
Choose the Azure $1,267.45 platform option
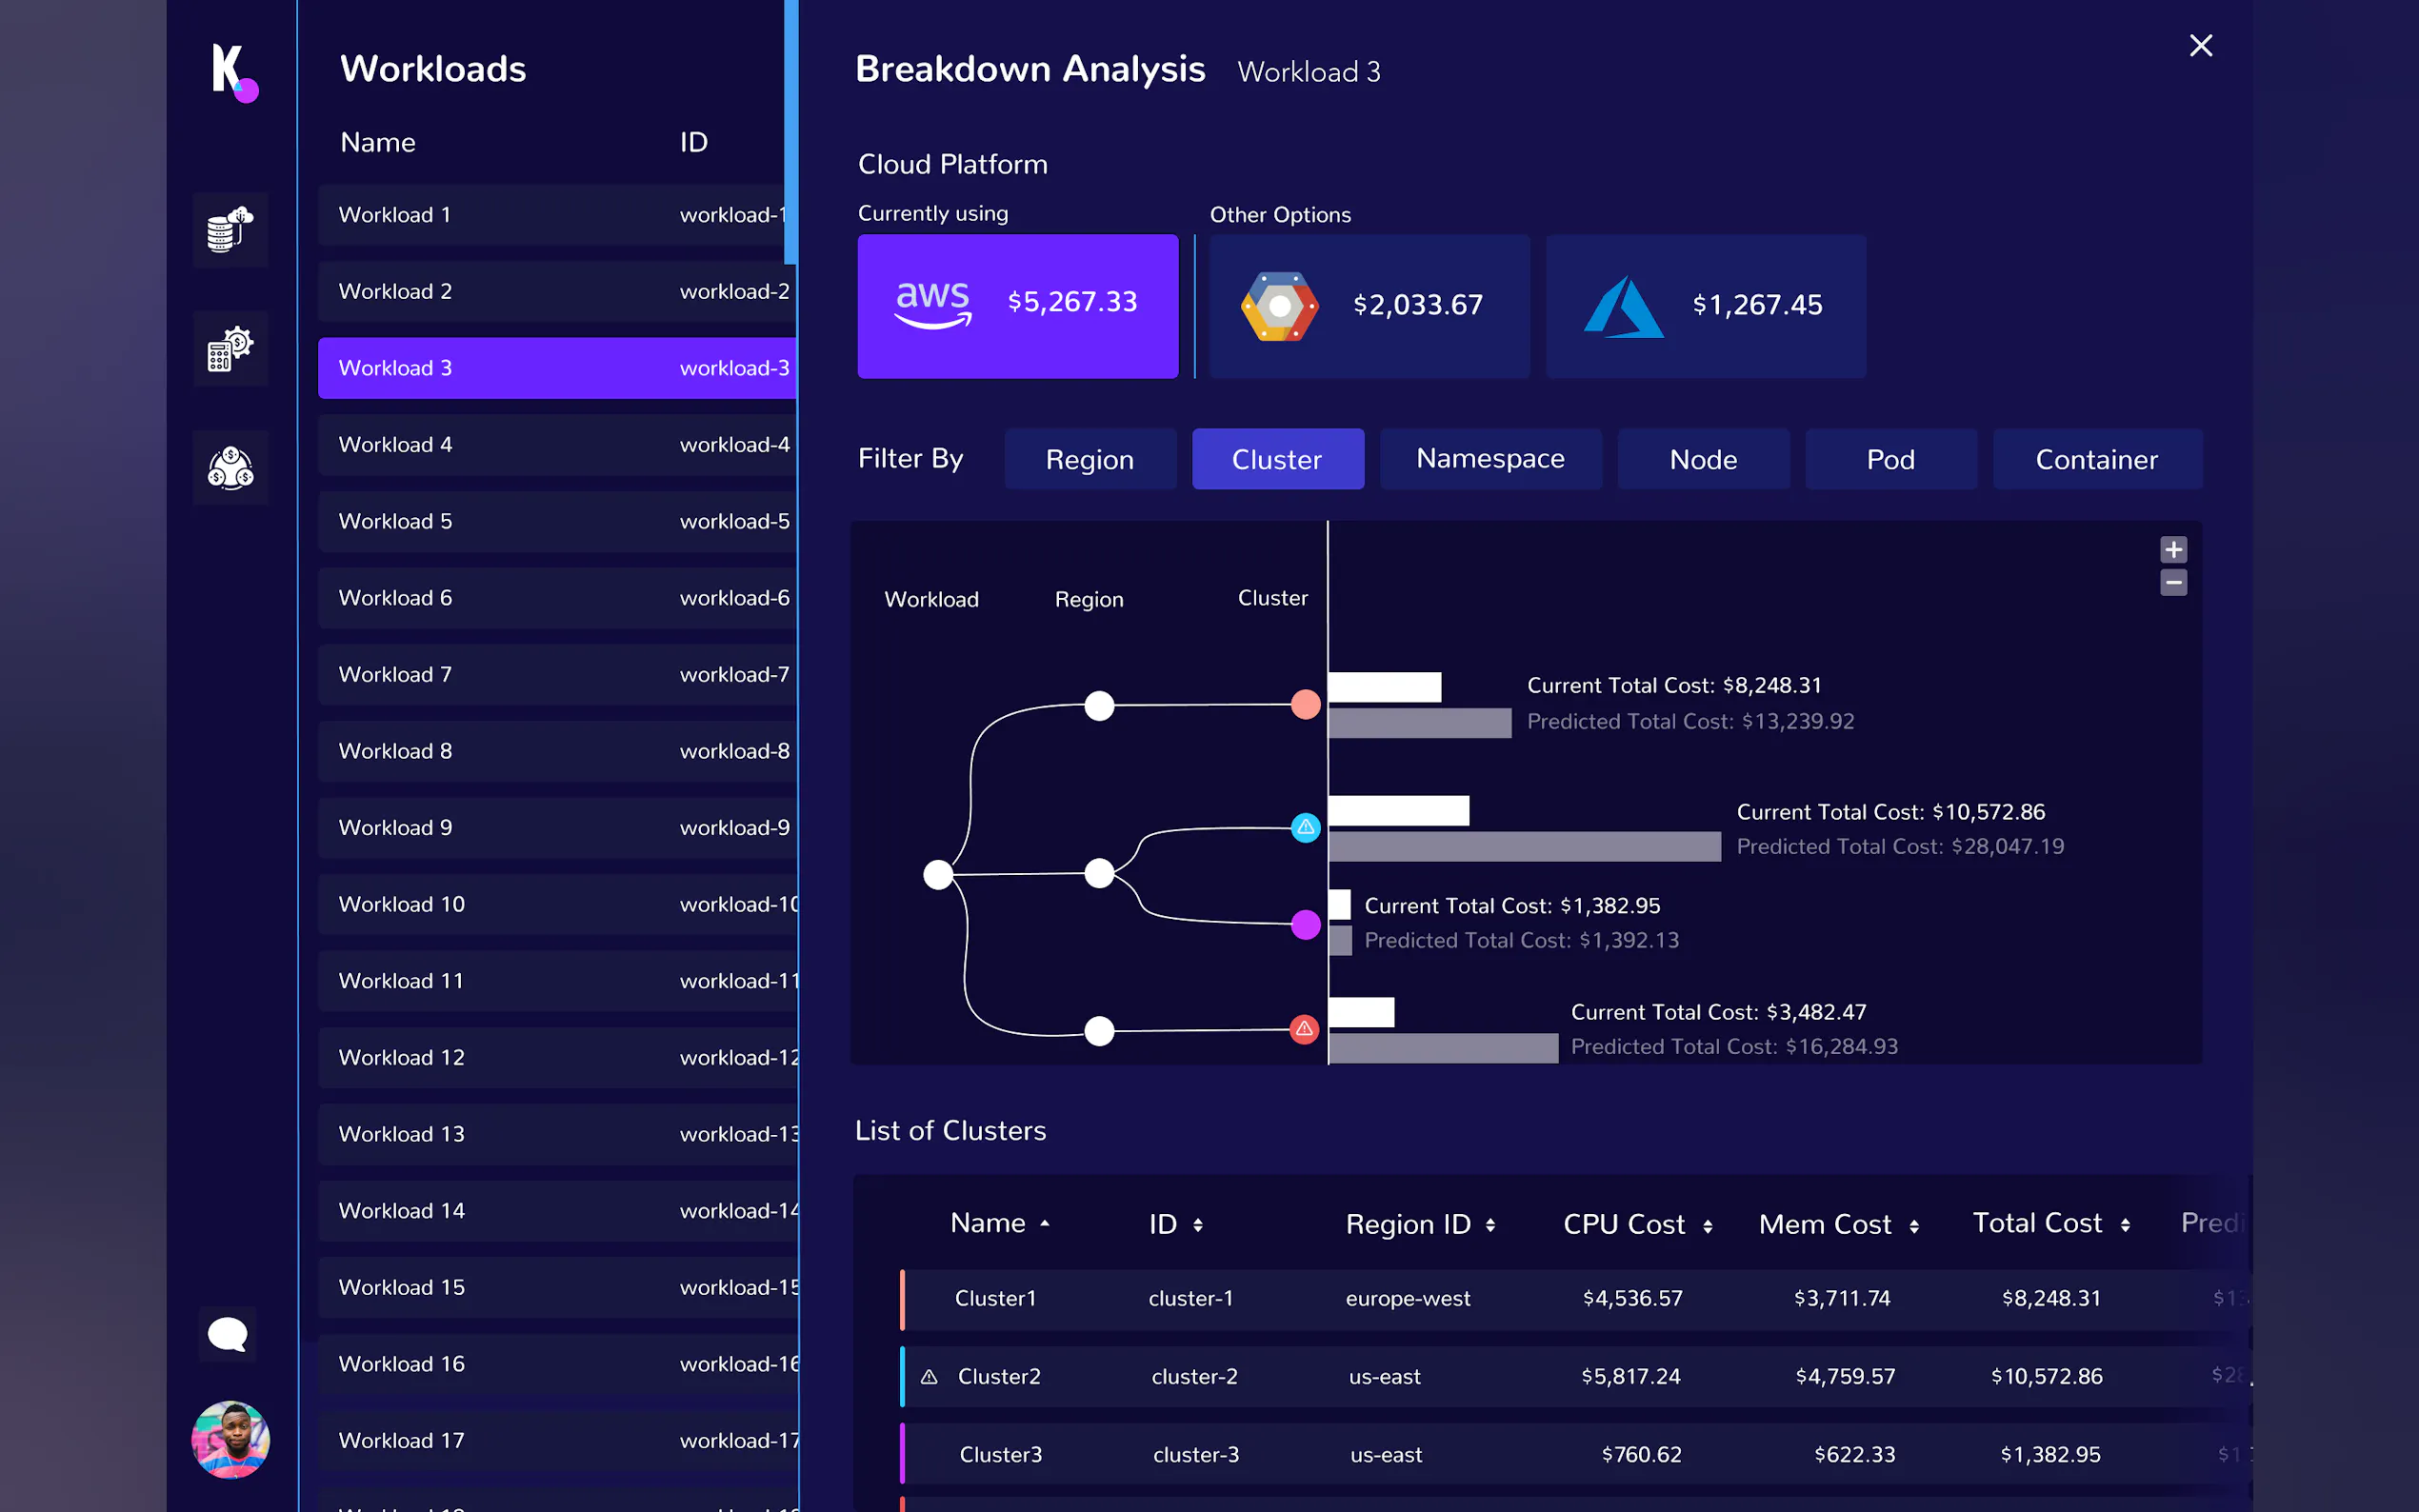(1705, 306)
